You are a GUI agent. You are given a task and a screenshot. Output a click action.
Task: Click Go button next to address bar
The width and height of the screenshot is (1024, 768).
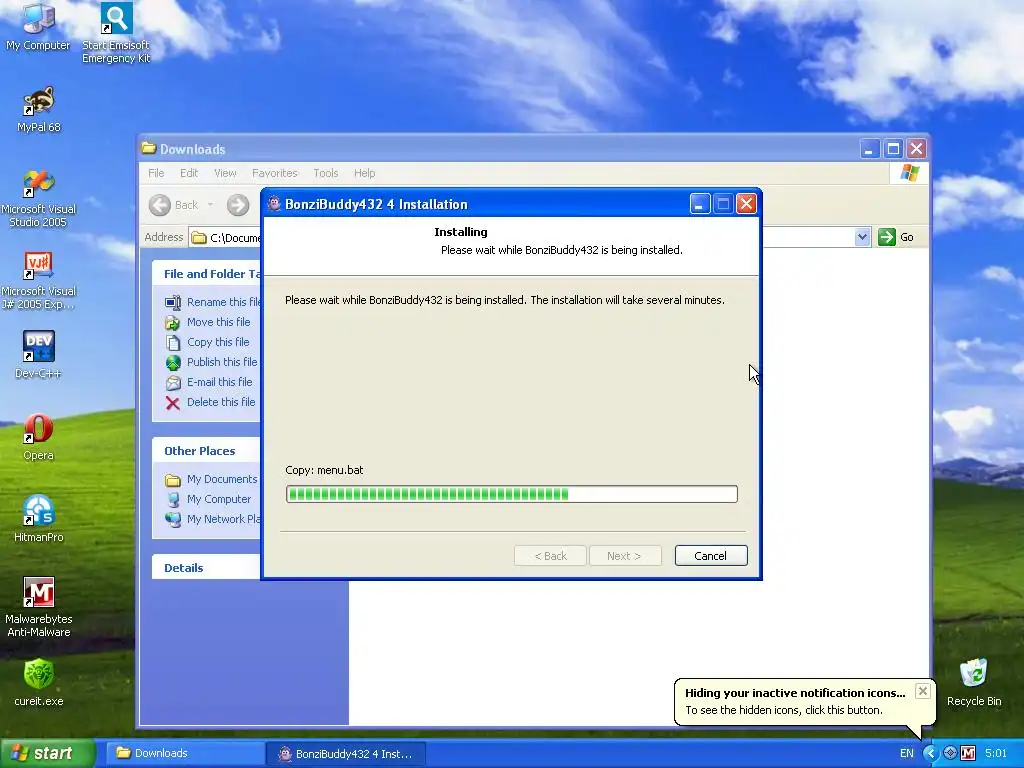896,237
